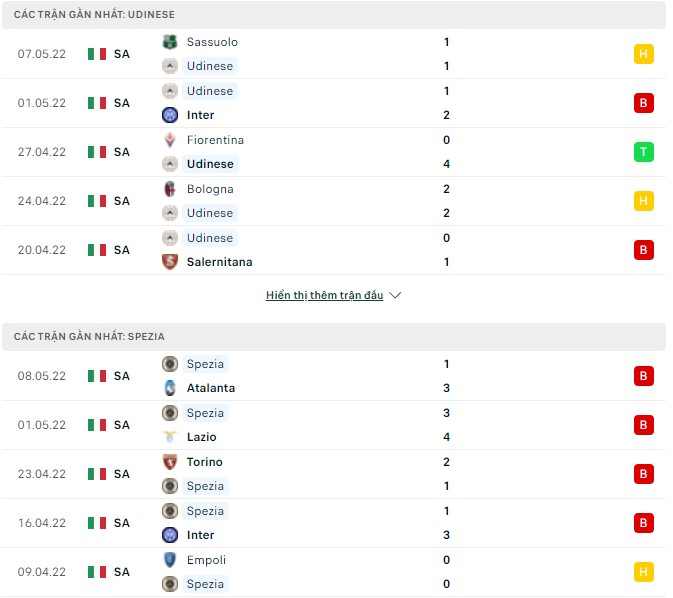
Task: Open the Atalanta team link
Action: pyautogui.click(x=210, y=388)
